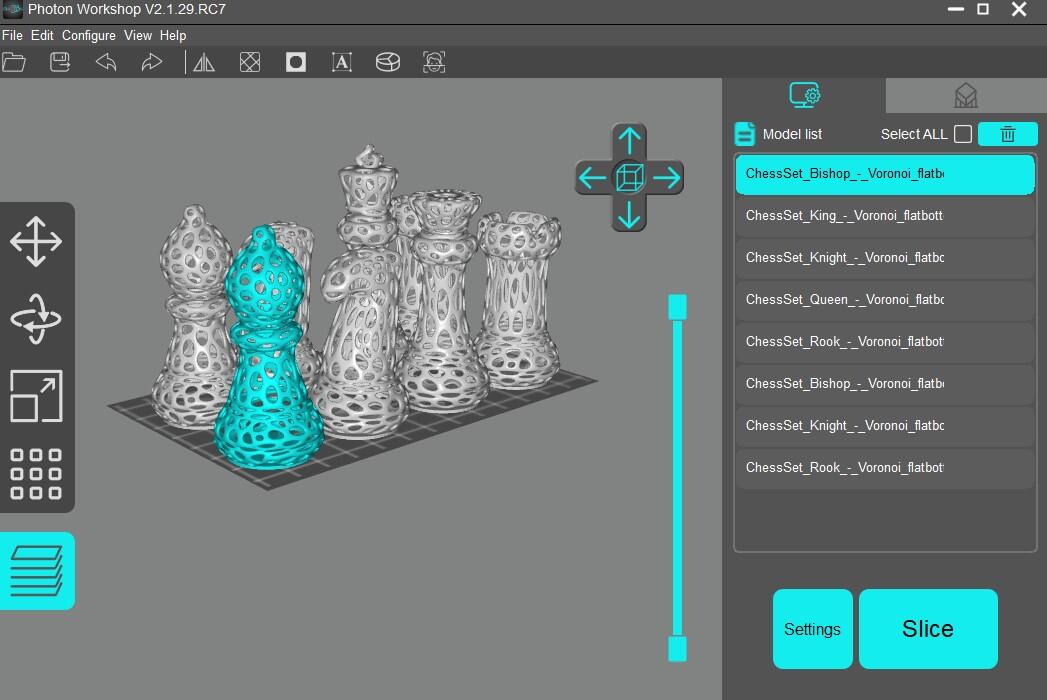Viewport: 1047px width, 700px height.
Task: Click the Redo arrow icon
Action: point(152,62)
